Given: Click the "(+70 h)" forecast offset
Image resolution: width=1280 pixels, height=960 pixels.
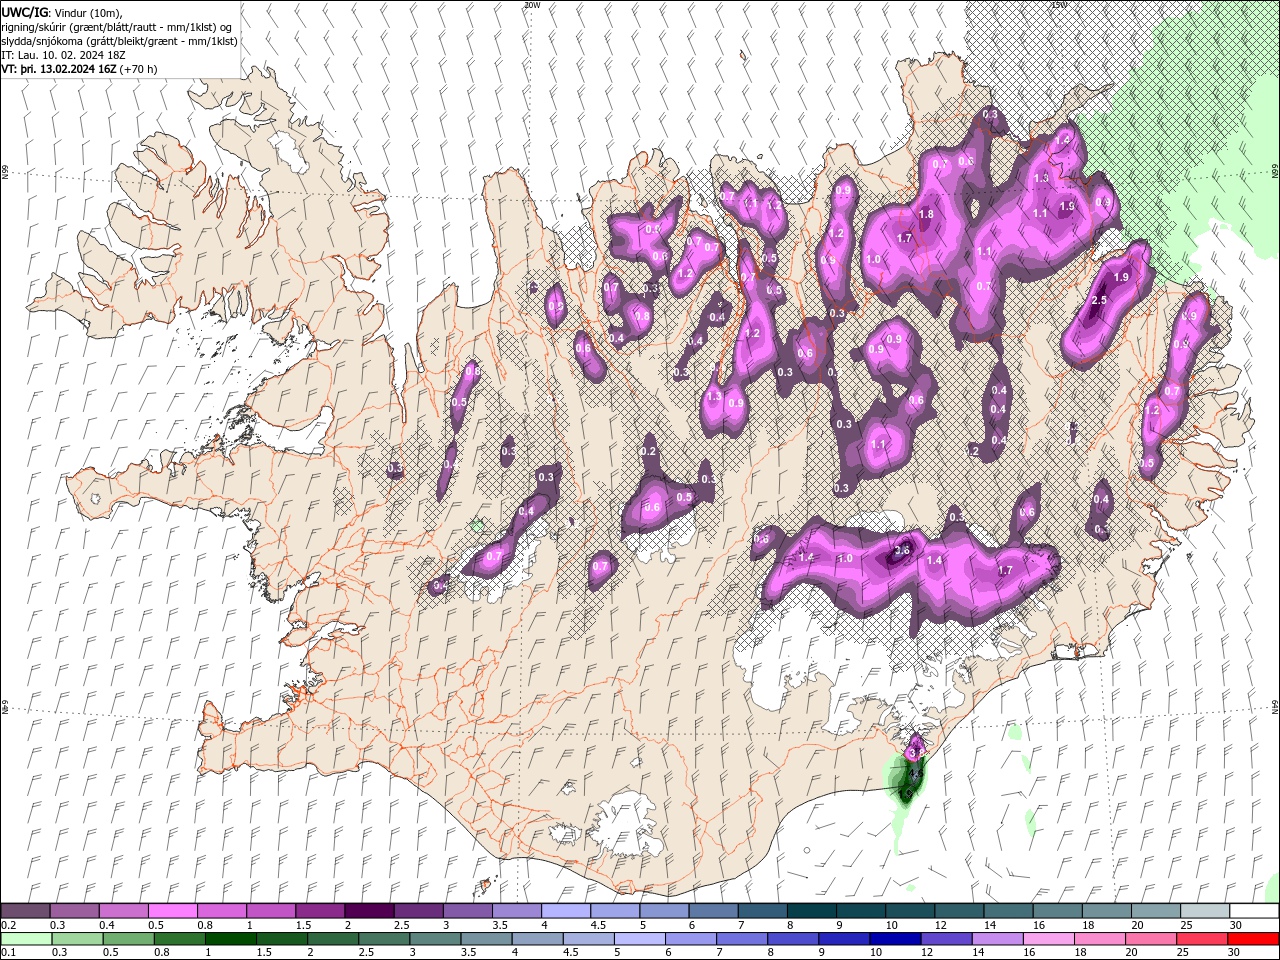Looking at the screenshot, I should pyautogui.click(x=138, y=69).
